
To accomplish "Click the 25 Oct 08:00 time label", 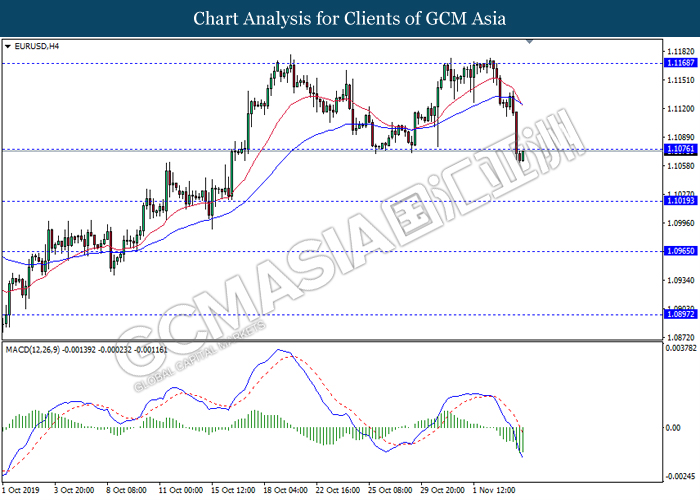I will pos(390,490).
